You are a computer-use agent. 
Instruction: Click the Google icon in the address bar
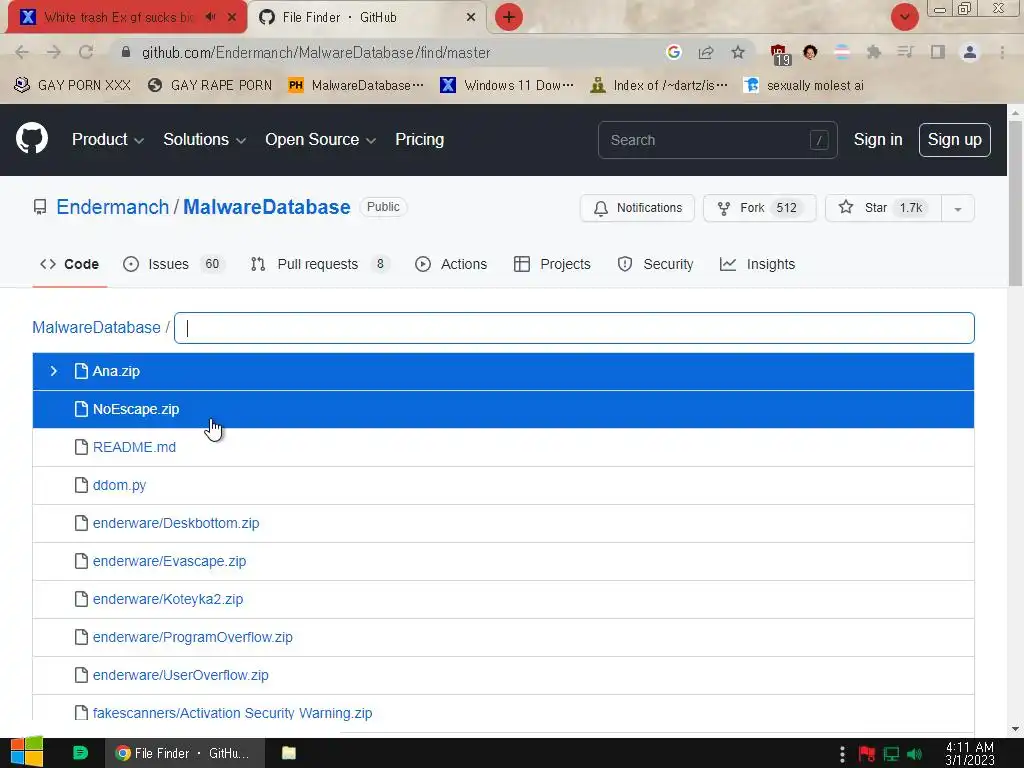[x=673, y=52]
